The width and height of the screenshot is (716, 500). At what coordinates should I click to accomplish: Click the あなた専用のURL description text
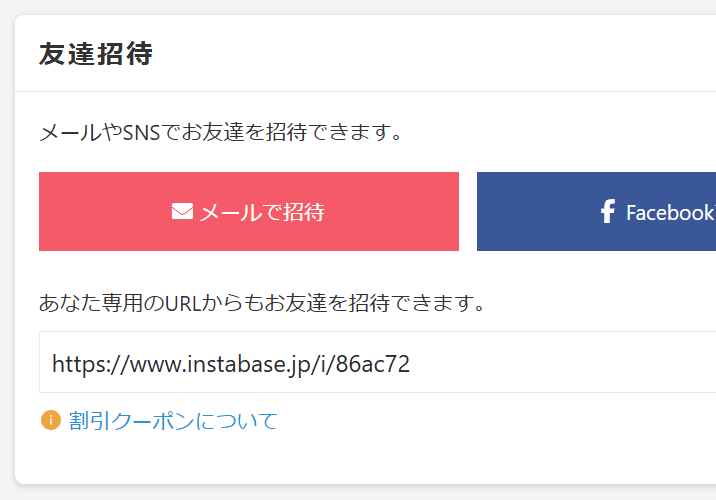(262, 302)
